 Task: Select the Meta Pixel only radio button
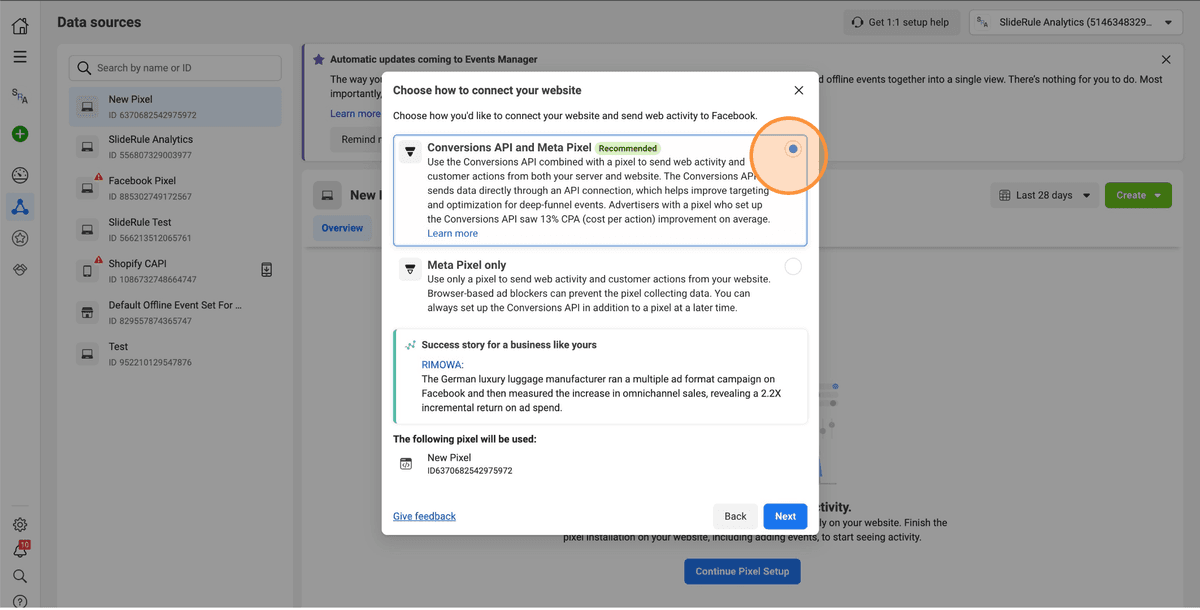(793, 266)
